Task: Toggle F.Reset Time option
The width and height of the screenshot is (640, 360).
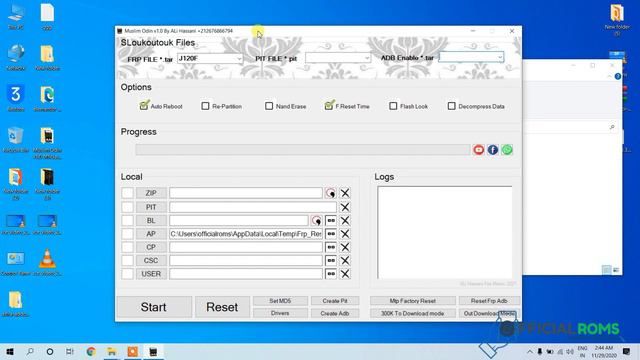Action: [347, 106]
